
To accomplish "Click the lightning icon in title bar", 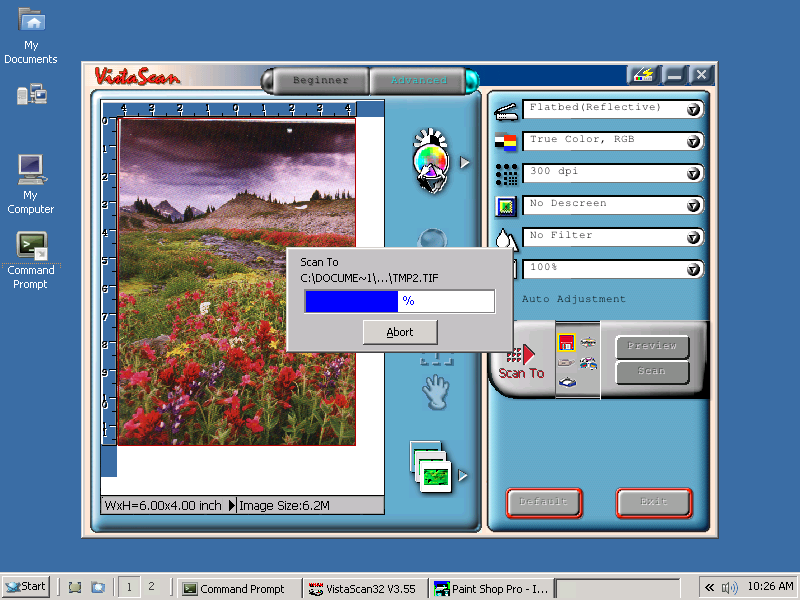I will (x=642, y=75).
